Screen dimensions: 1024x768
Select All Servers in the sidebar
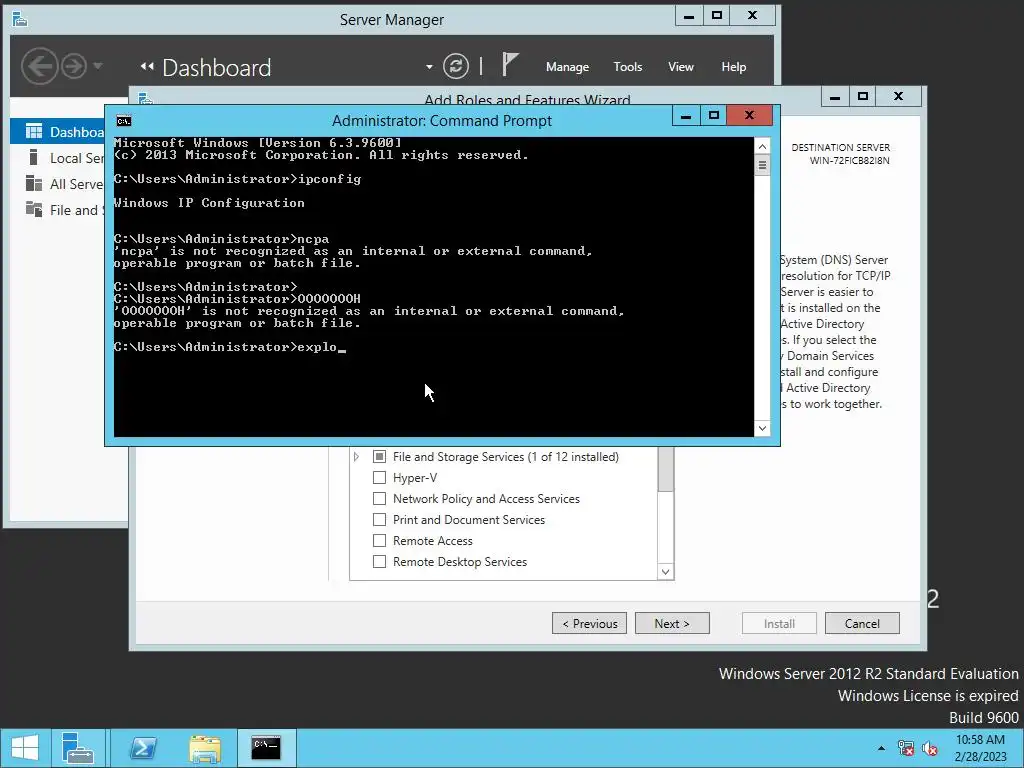click(x=57, y=184)
